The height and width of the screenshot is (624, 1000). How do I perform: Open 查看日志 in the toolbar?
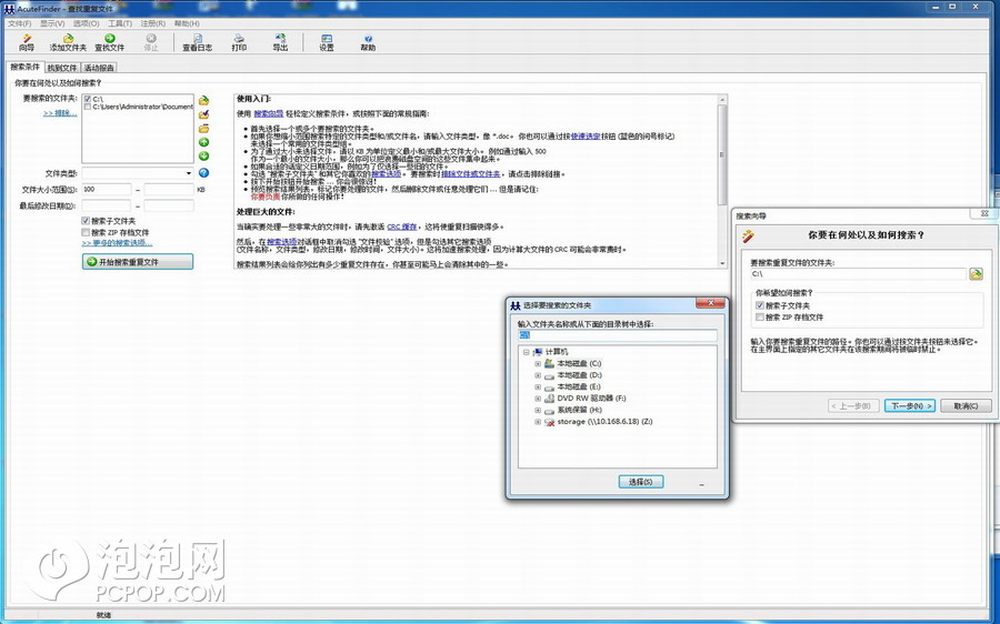point(197,43)
